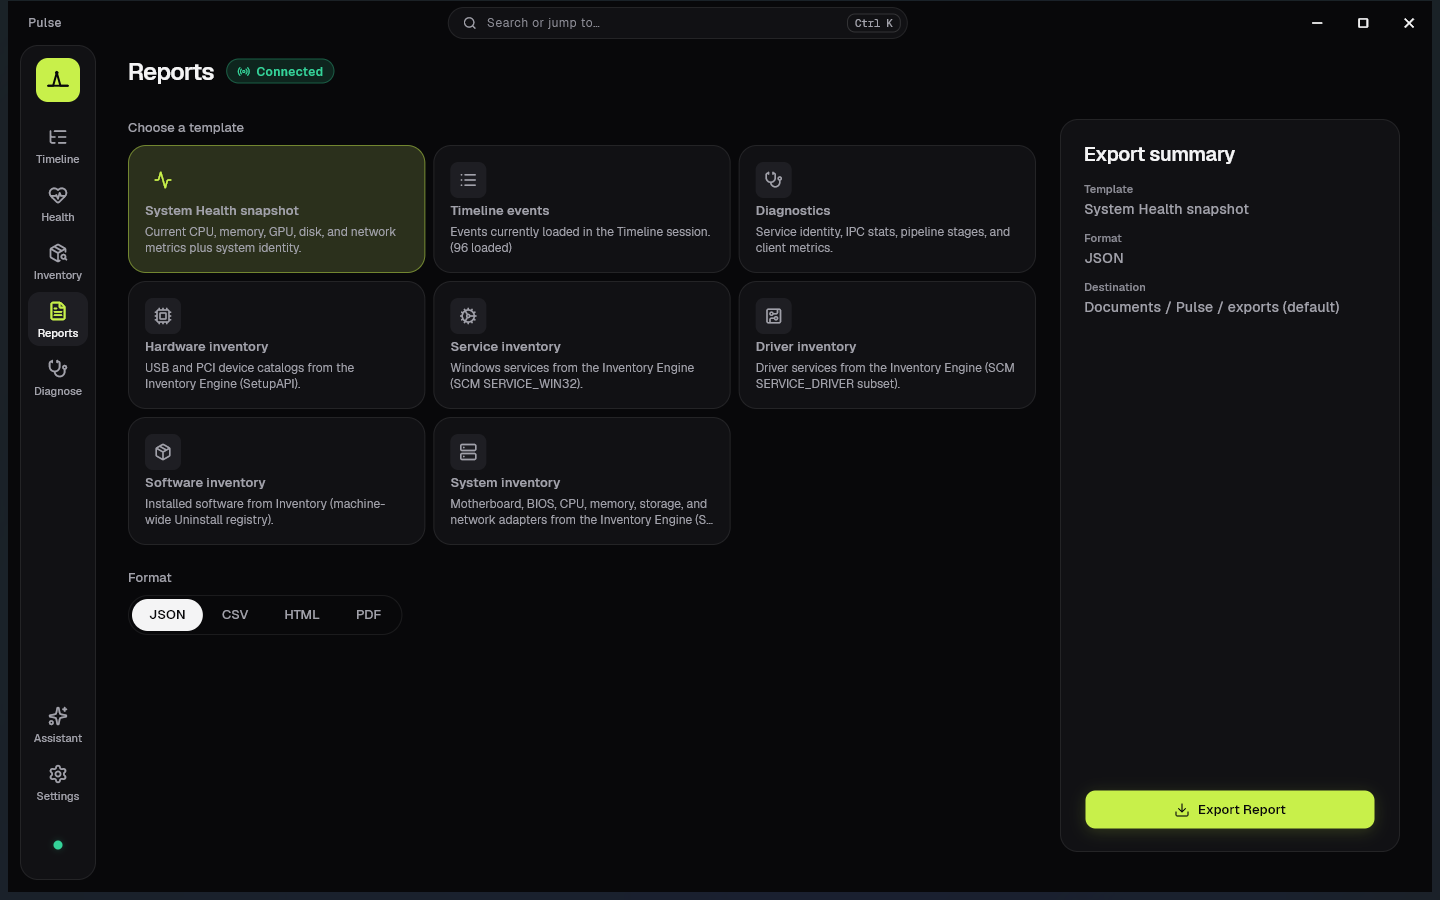The width and height of the screenshot is (1440, 900).
Task: Select JSON export format
Action: coord(167,615)
